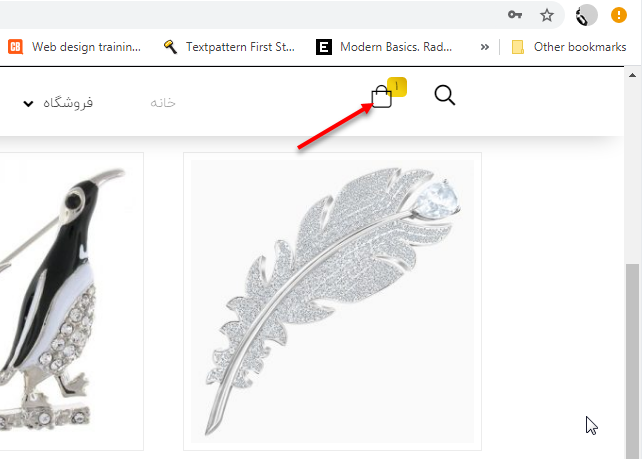Show the hidden bookmarks overflow chevron

click(x=484, y=47)
